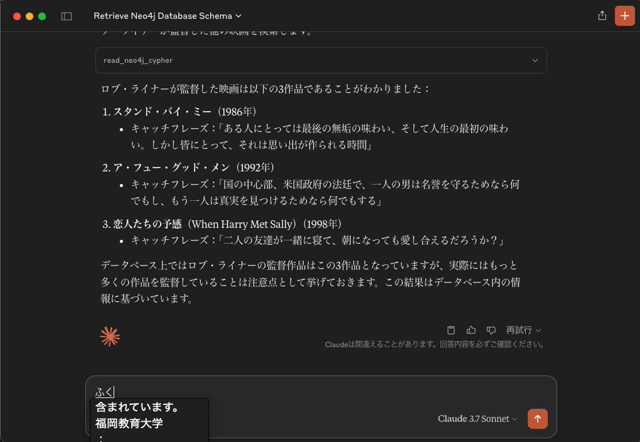
Task: Give thumbs up to the response
Action: (471, 330)
